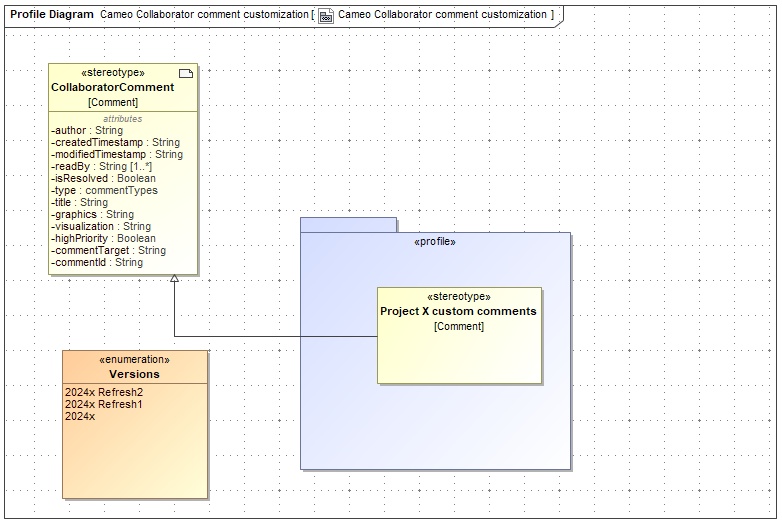Select the isResolved Boolean attribute
782x525 pixels.
103,179
